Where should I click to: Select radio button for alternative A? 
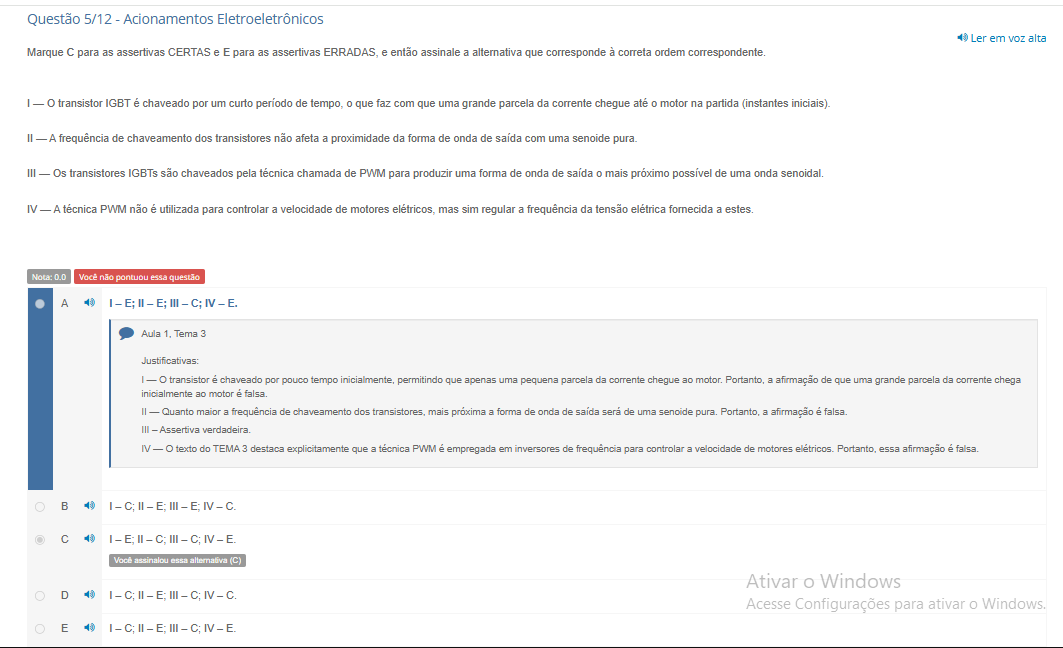40,304
